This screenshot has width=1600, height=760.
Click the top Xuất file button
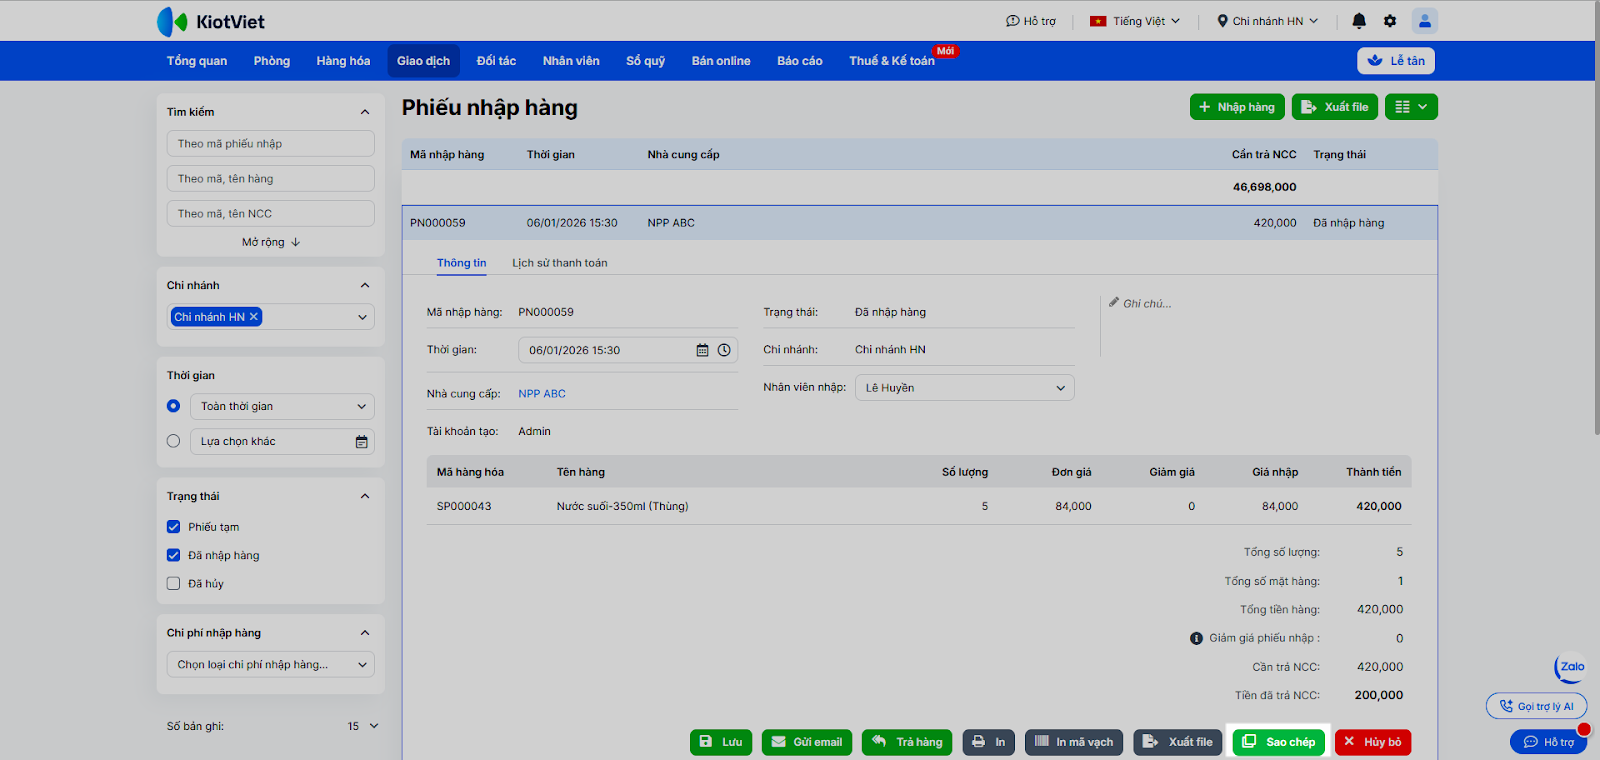pos(1335,107)
